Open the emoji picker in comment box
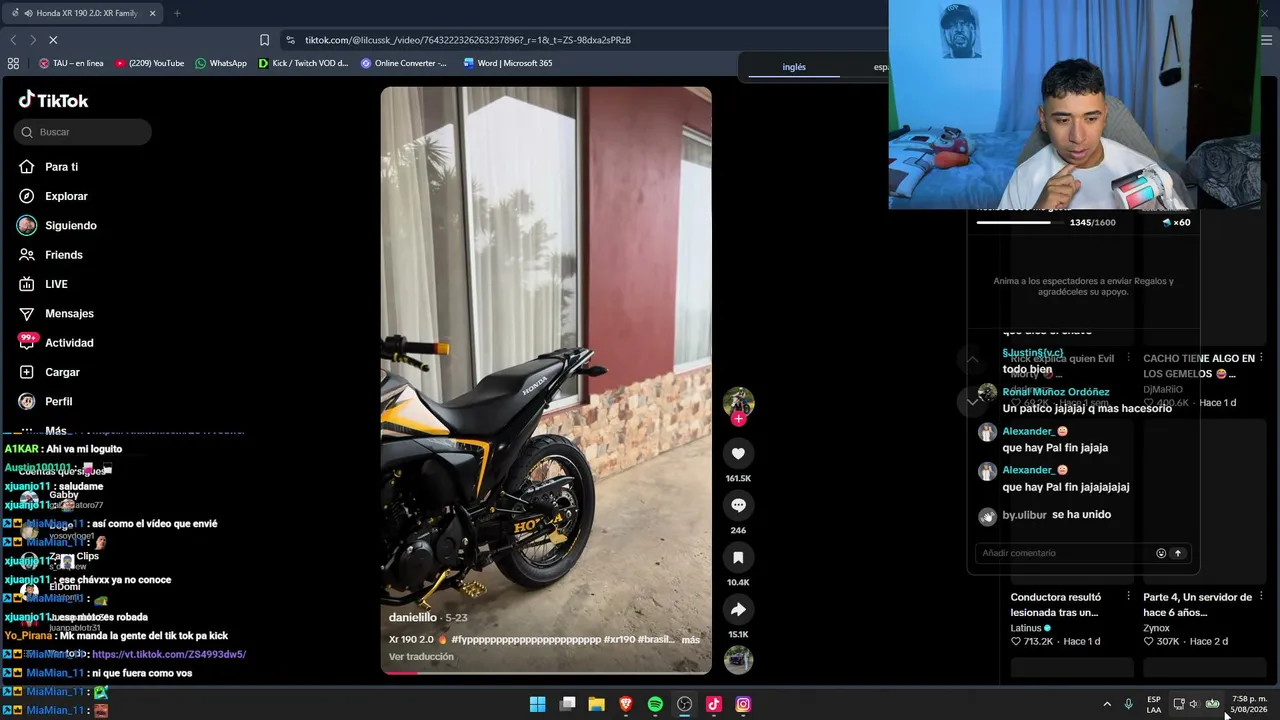1280x720 pixels. (1161, 553)
